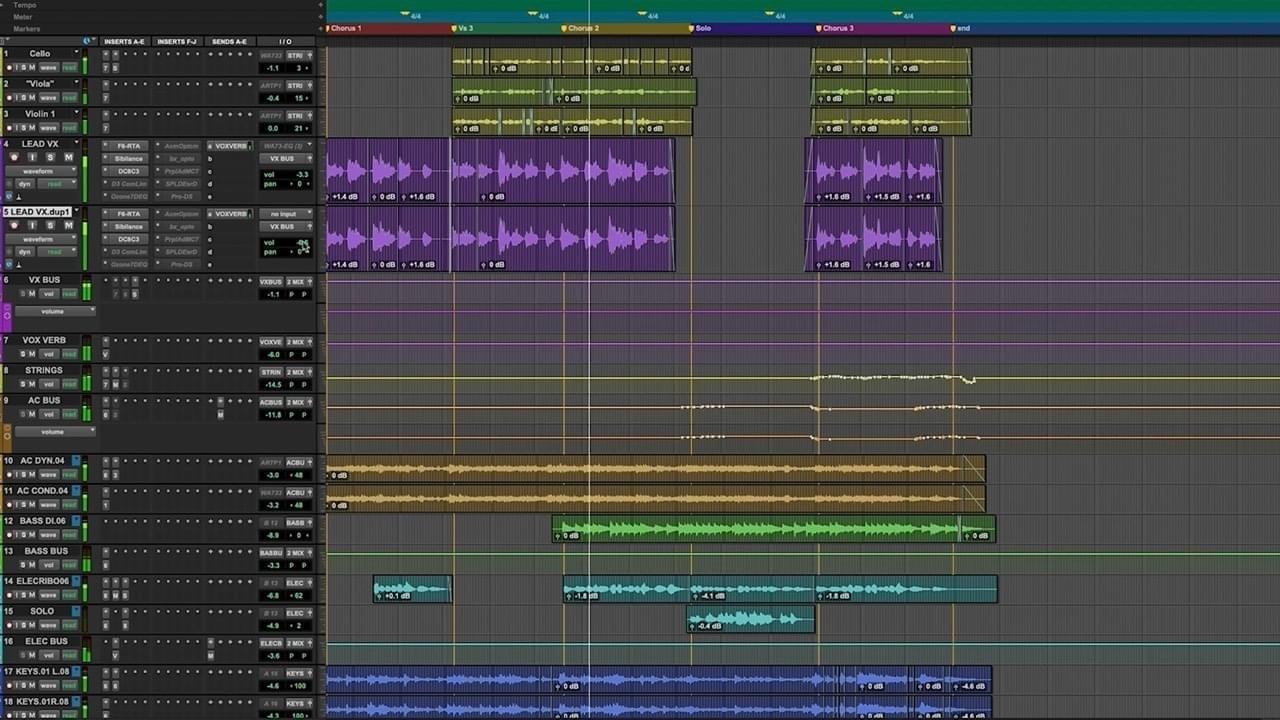
Task: Open the F6-RTA plugin on LEAD VX
Action: click(128, 145)
